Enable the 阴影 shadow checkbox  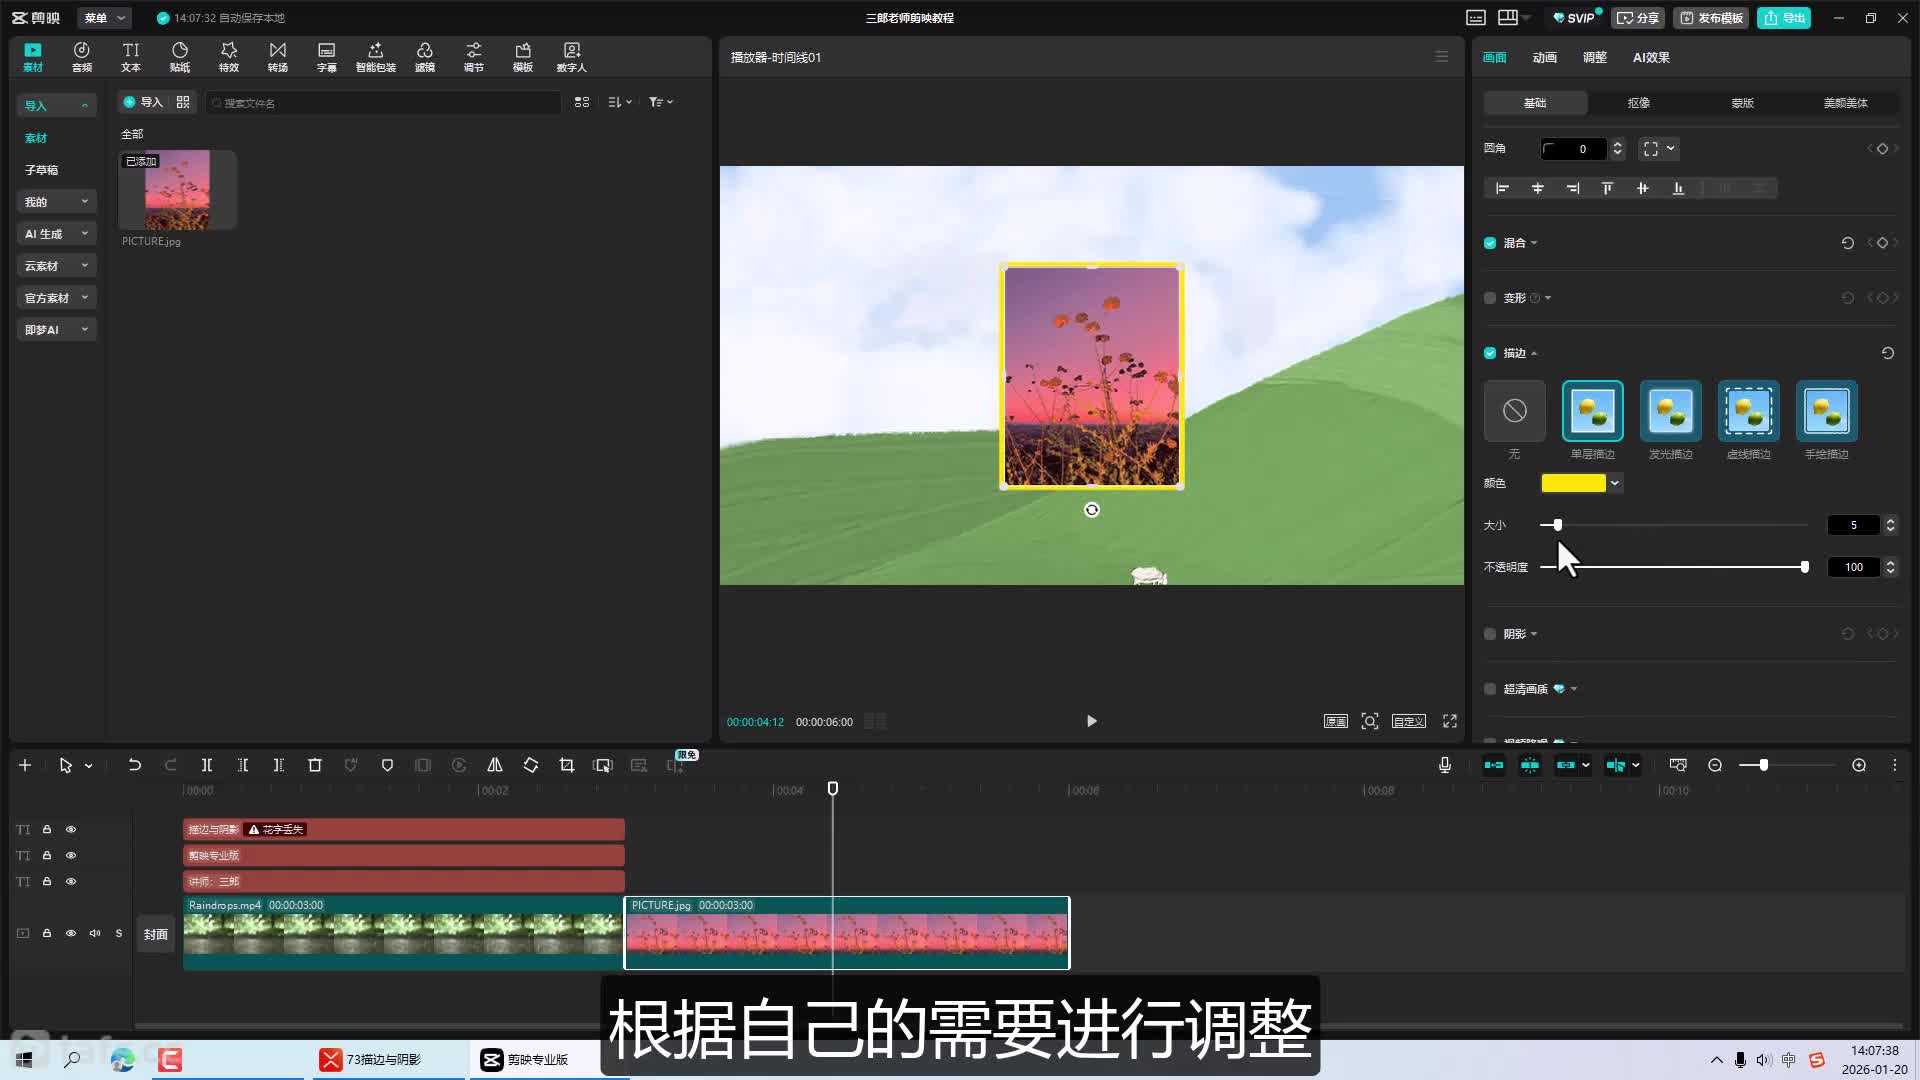click(1490, 634)
